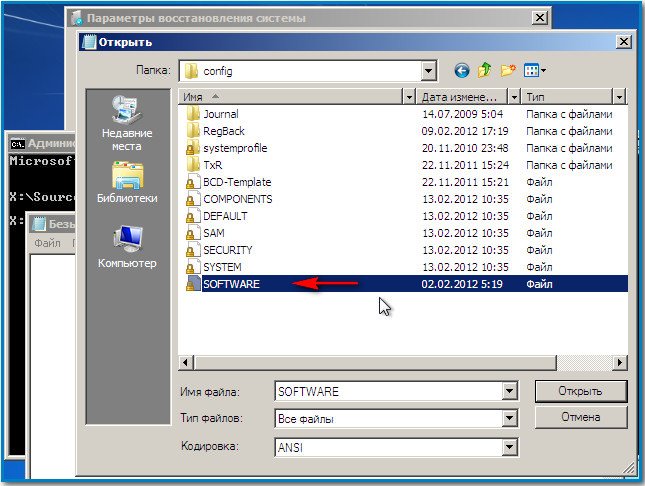Open Recent Places (Недавние места)
Image resolution: width=645 pixels, height=486 pixels.
126,123
